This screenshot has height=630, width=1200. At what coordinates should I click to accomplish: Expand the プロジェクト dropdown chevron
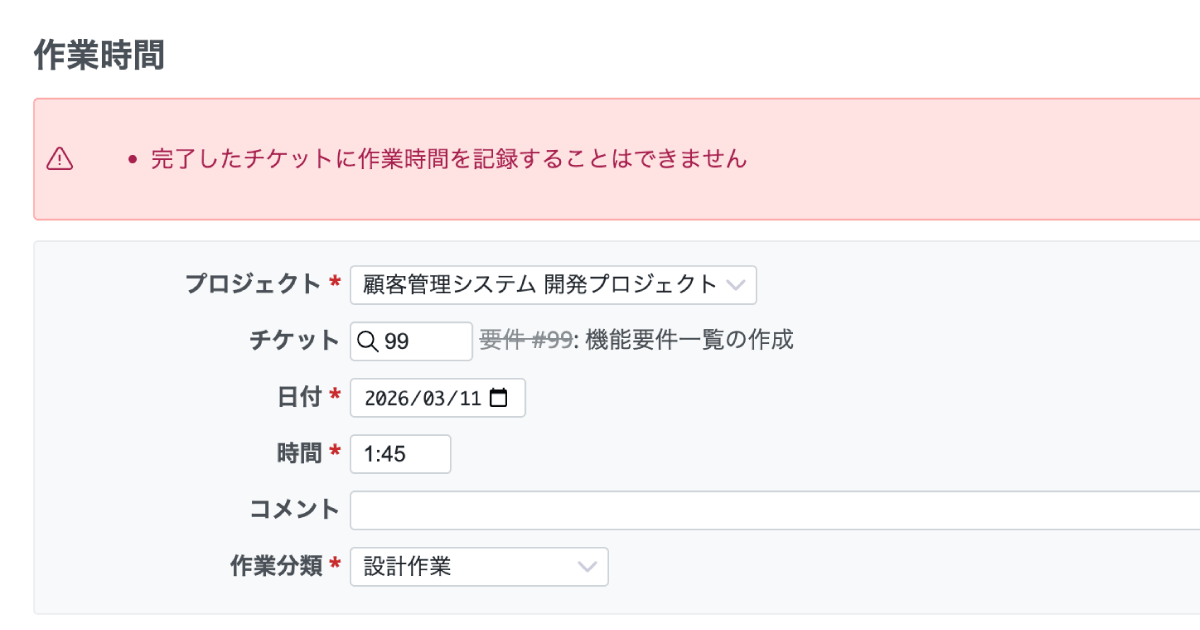[x=736, y=284]
